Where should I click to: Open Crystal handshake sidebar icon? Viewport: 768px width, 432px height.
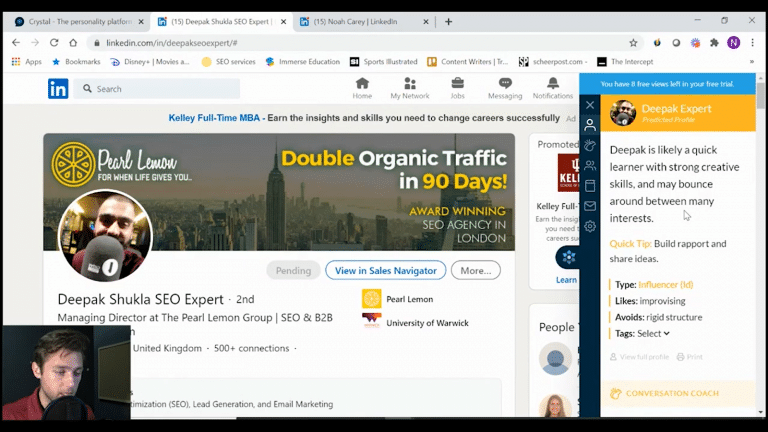click(x=590, y=145)
